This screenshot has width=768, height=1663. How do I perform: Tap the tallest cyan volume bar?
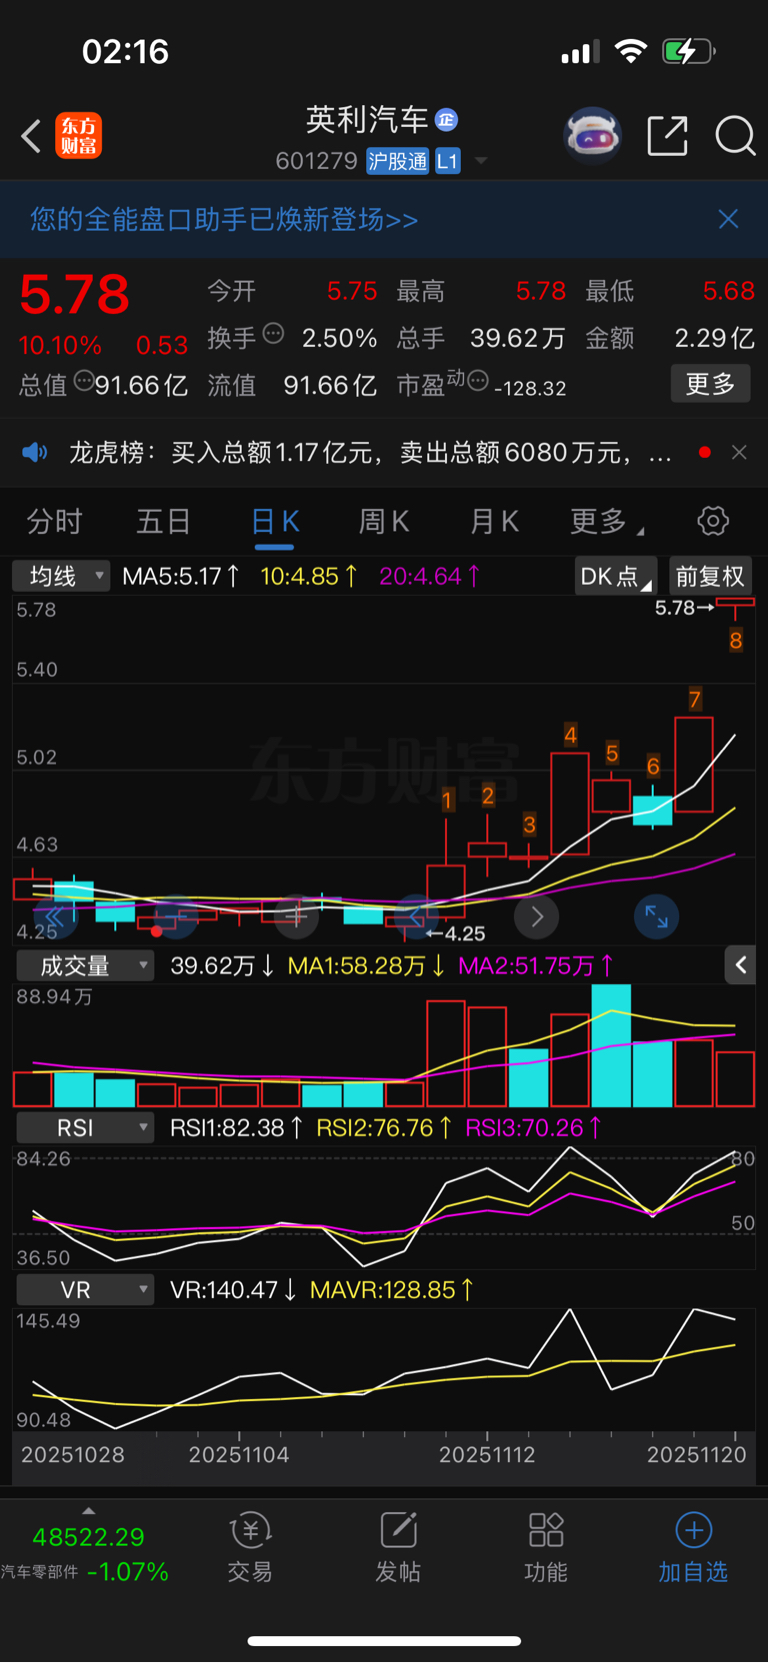[611, 1045]
